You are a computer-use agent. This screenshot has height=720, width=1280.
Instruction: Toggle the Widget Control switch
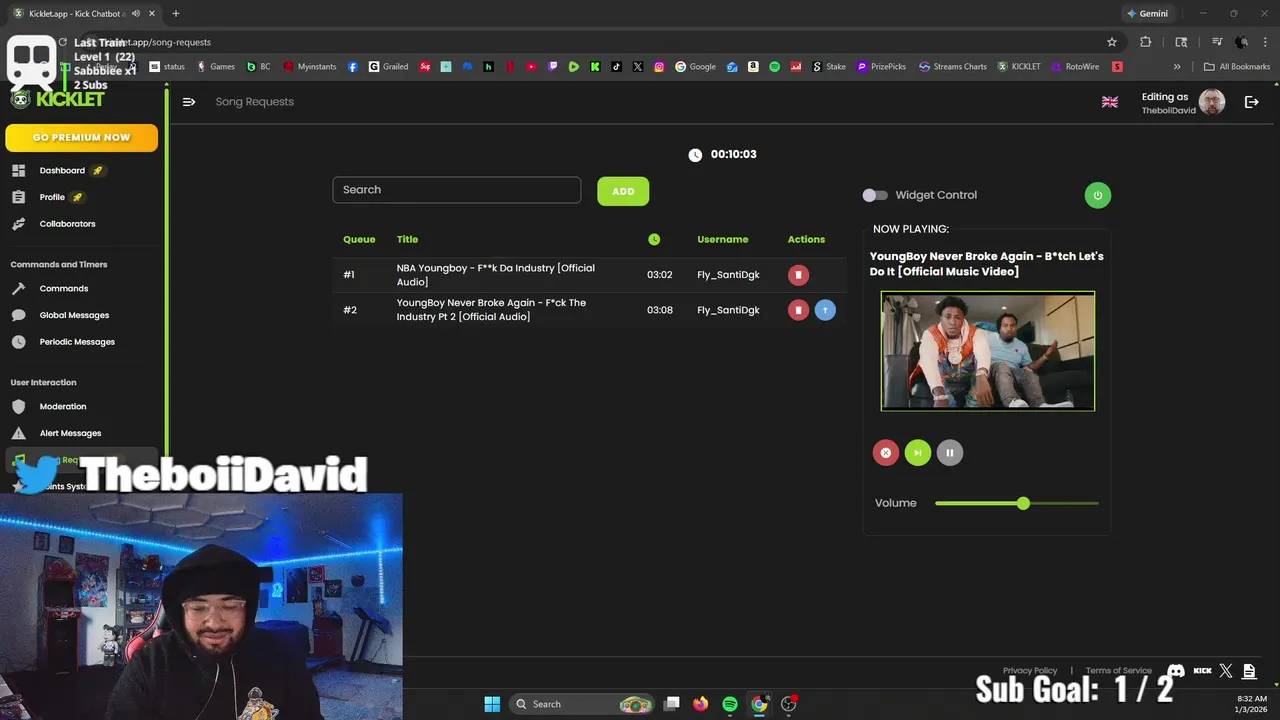click(x=875, y=195)
